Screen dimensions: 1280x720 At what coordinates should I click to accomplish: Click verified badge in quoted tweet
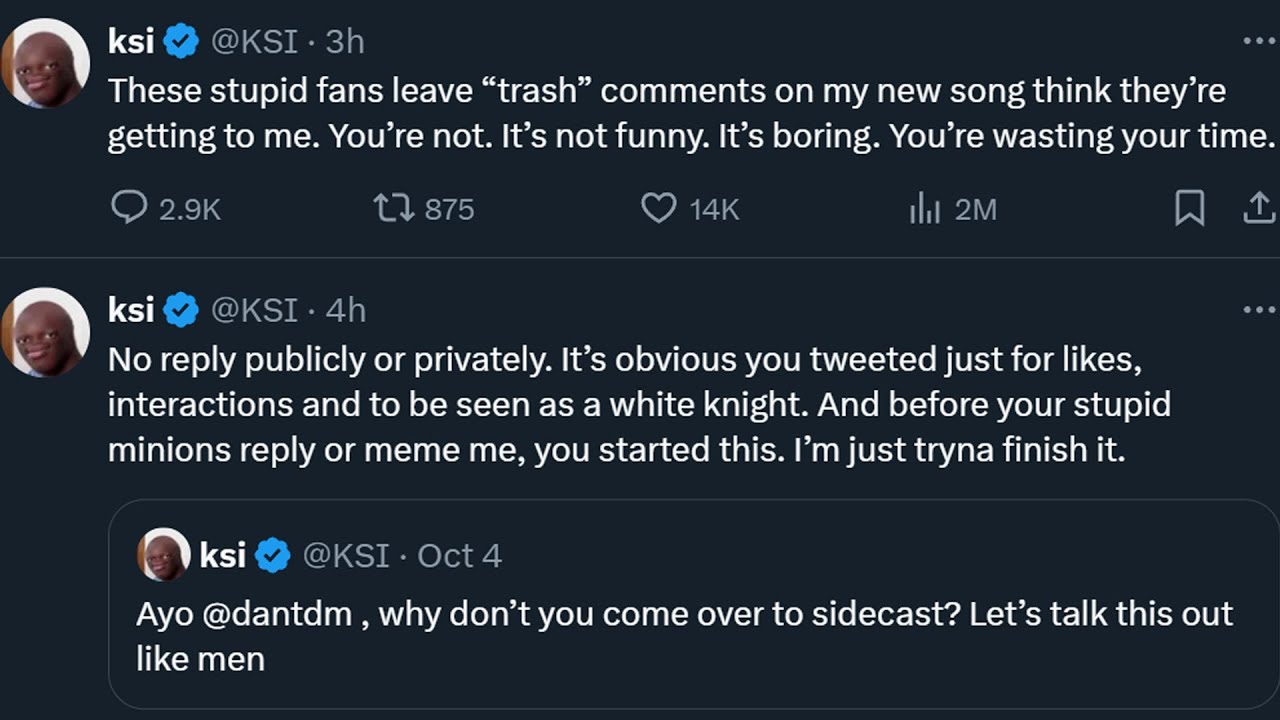(273, 555)
